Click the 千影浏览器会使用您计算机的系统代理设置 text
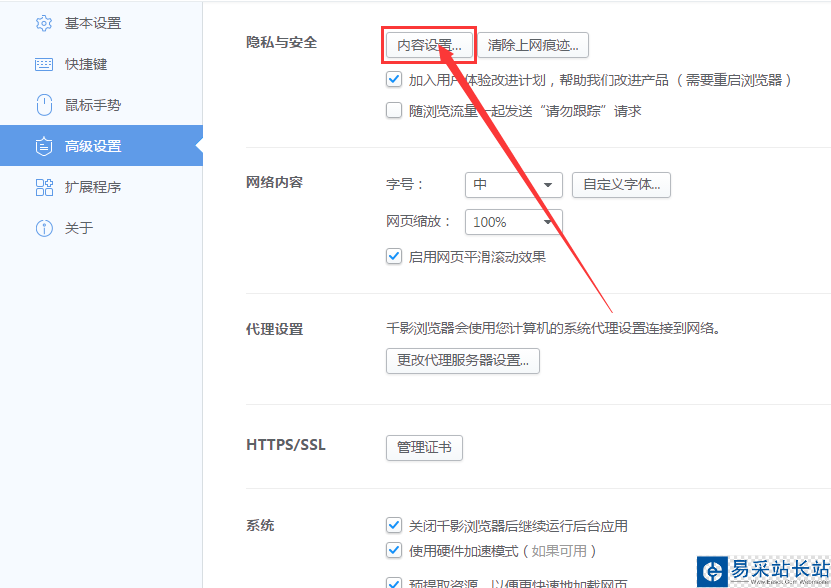 pyautogui.click(x=553, y=328)
